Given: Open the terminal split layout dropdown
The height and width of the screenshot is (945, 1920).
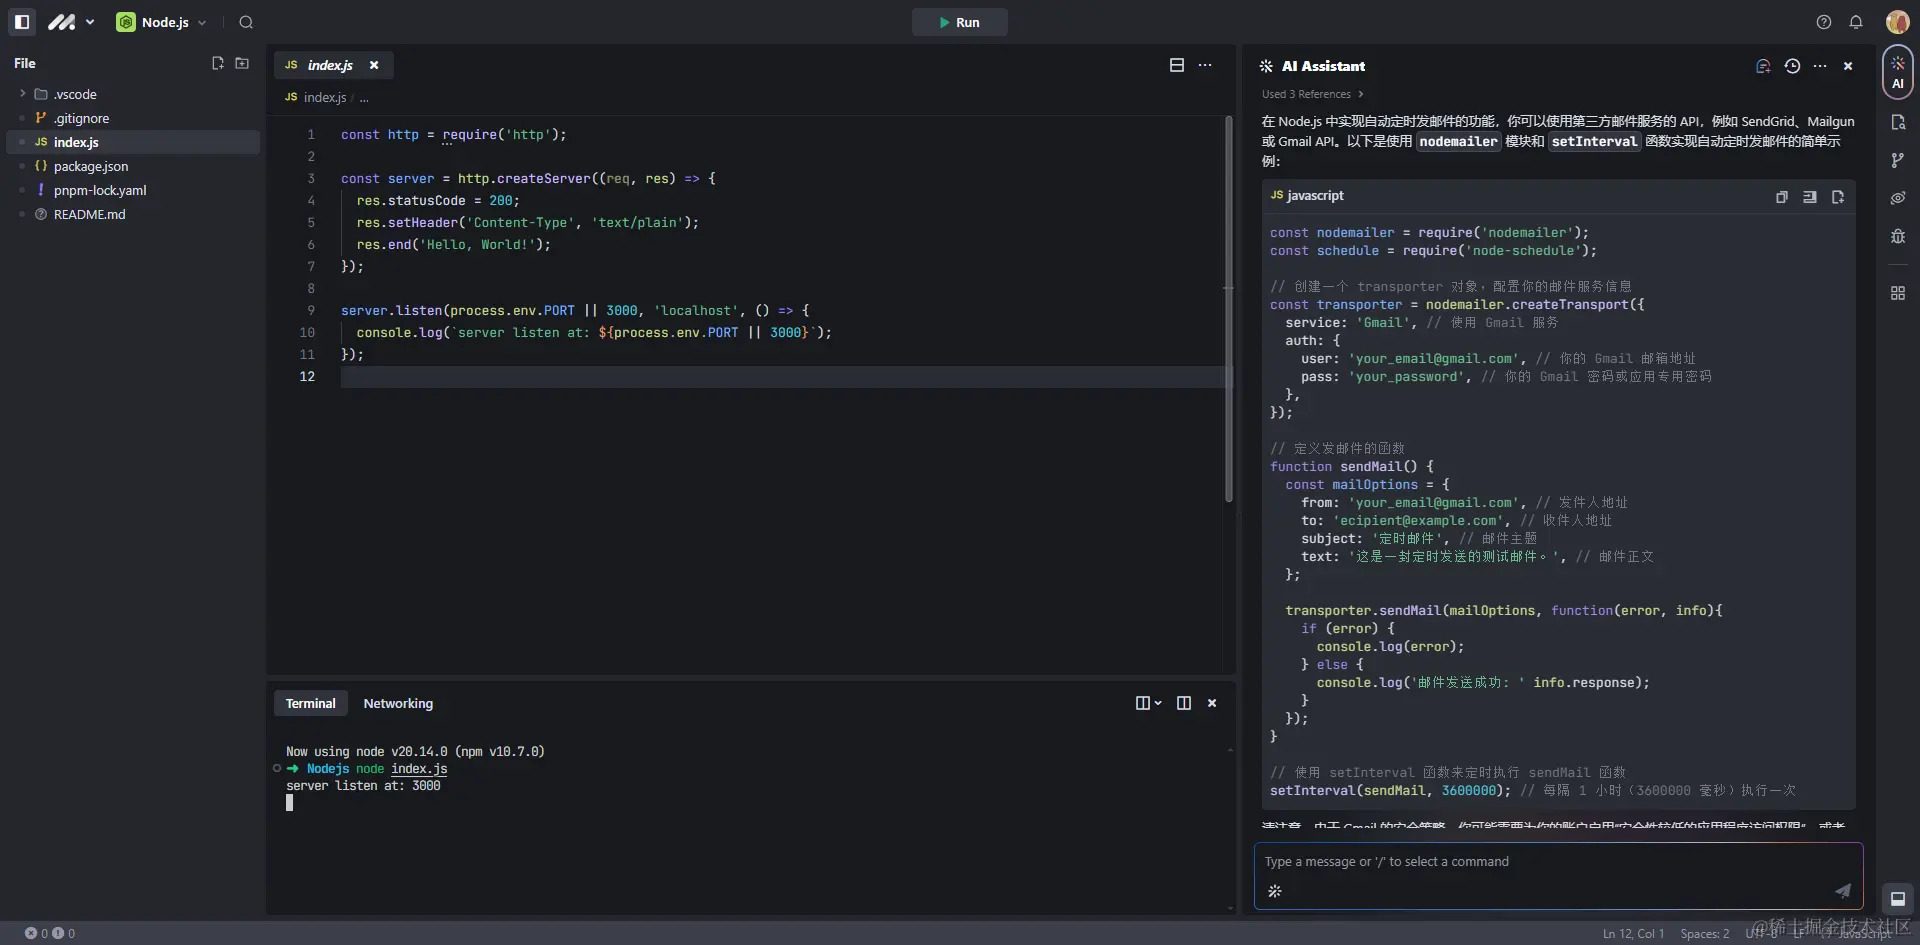Looking at the screenshot, I should click(x=1148, y=703).
